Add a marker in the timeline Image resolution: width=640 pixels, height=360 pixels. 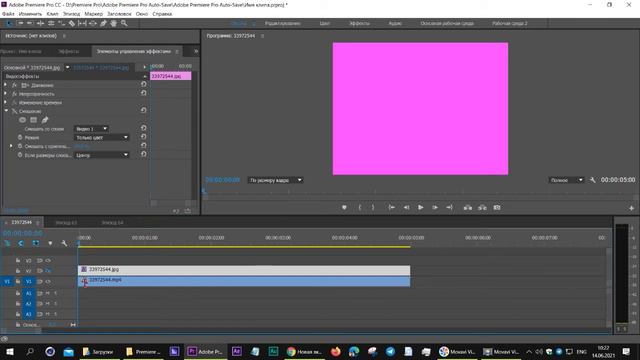(x=50, y=243)
